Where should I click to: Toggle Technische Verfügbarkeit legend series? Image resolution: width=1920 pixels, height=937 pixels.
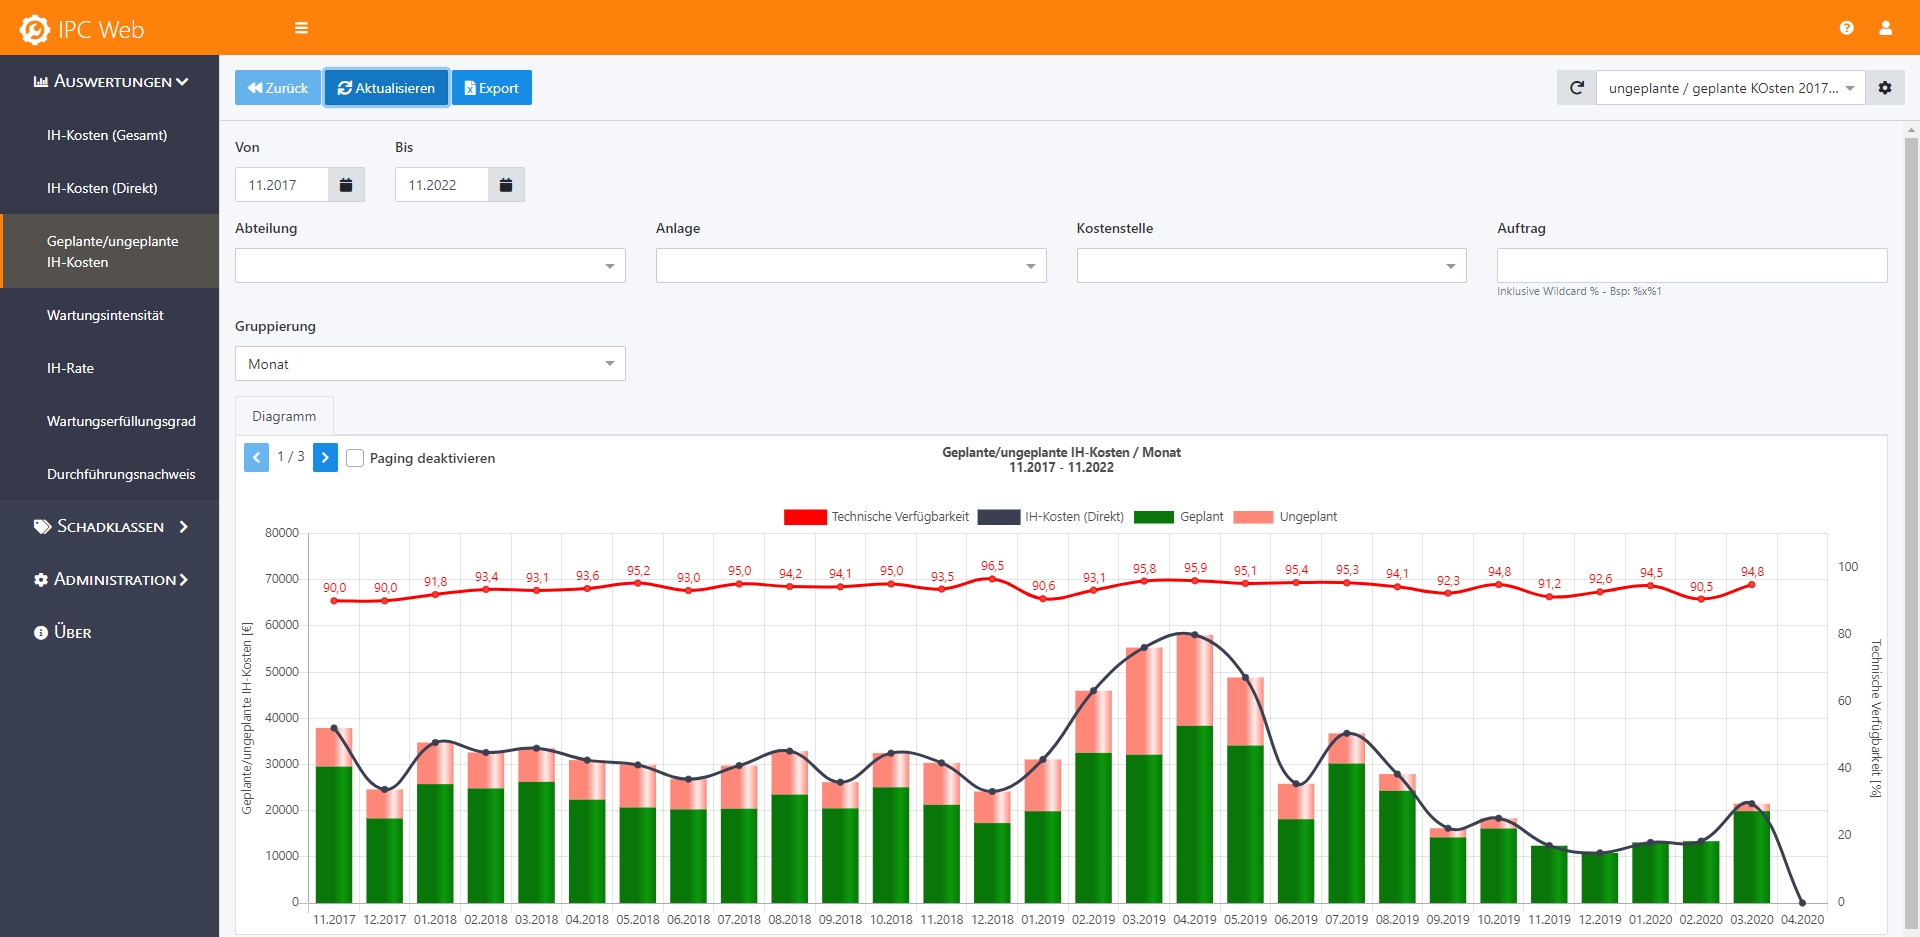(876, 517)
